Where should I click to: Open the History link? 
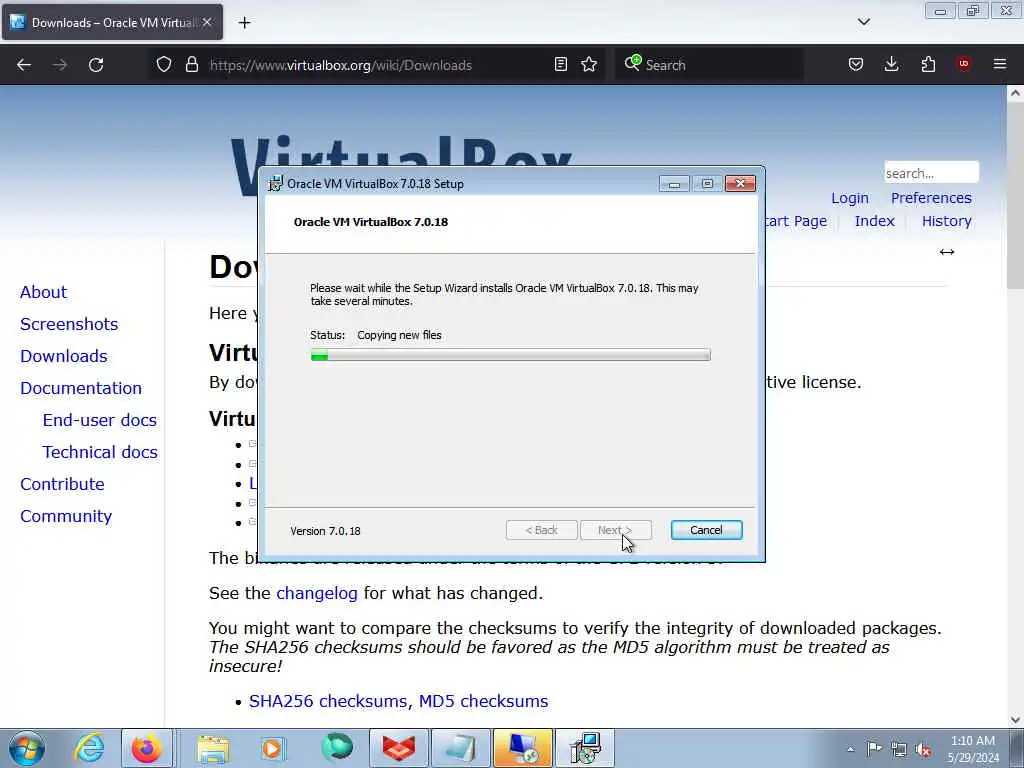(946, 221)
